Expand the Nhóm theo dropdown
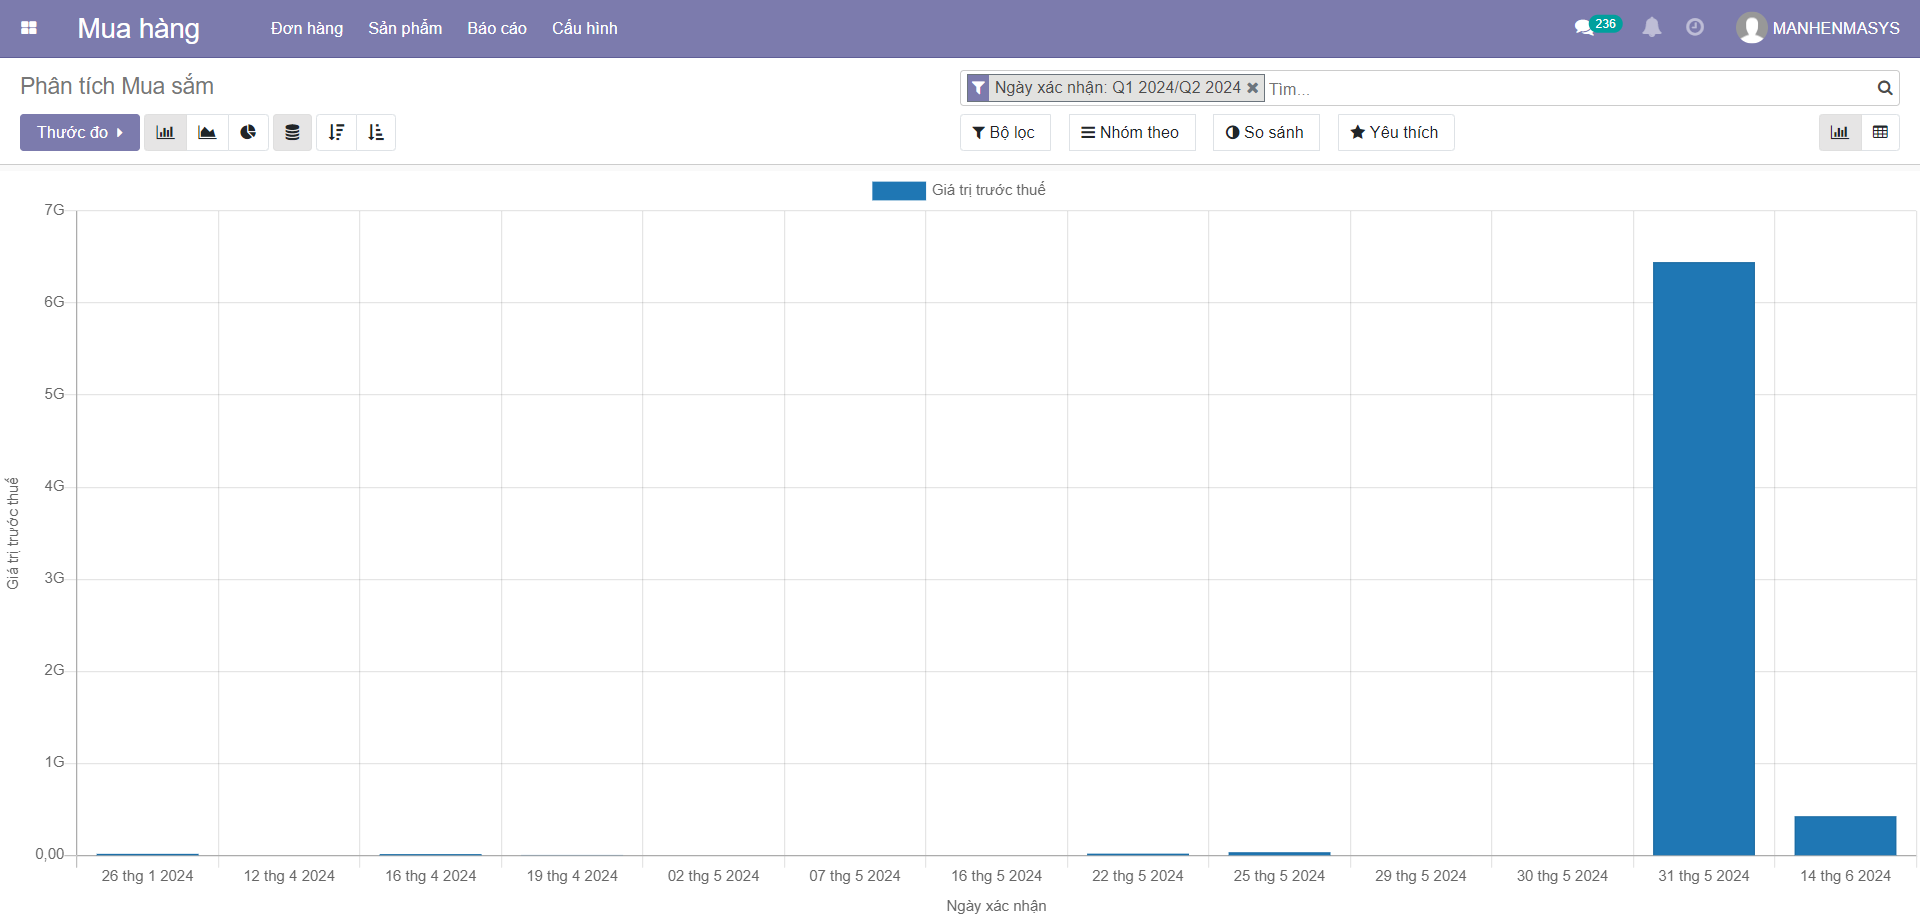Viewport: 1920px width, 921px height. [x=1131, y=132]
